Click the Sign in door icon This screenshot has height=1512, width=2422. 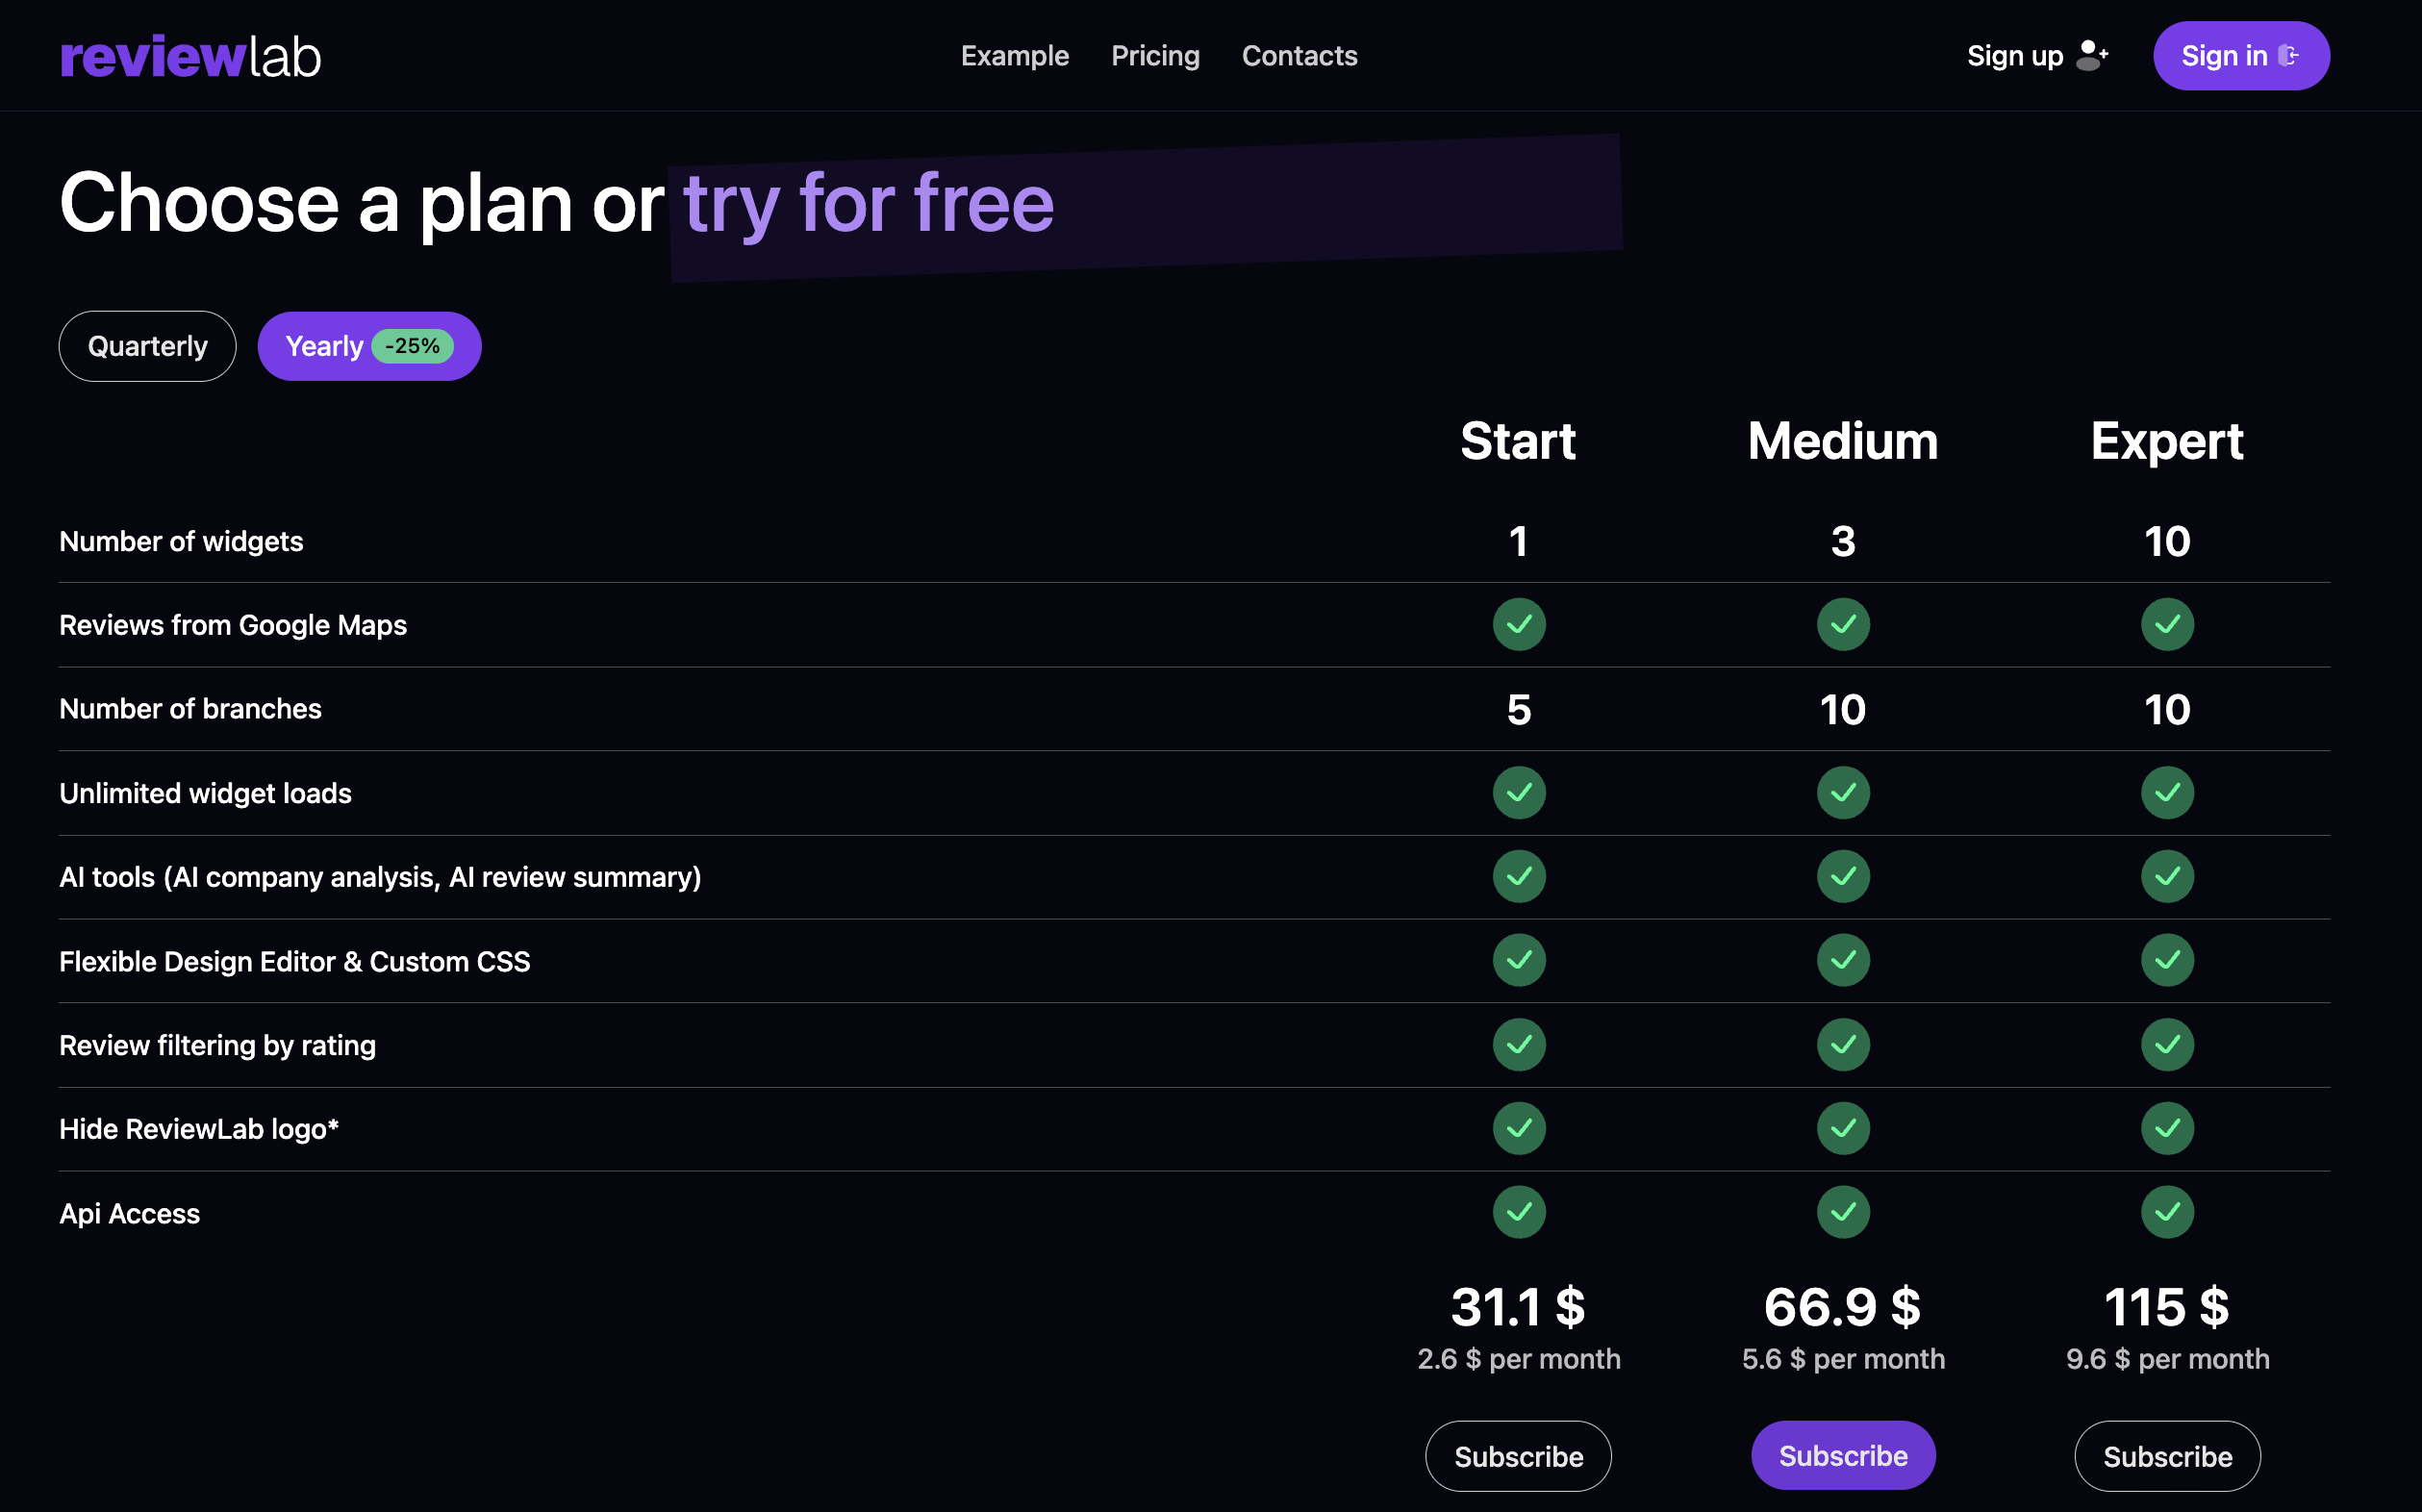click(2288, 56)
